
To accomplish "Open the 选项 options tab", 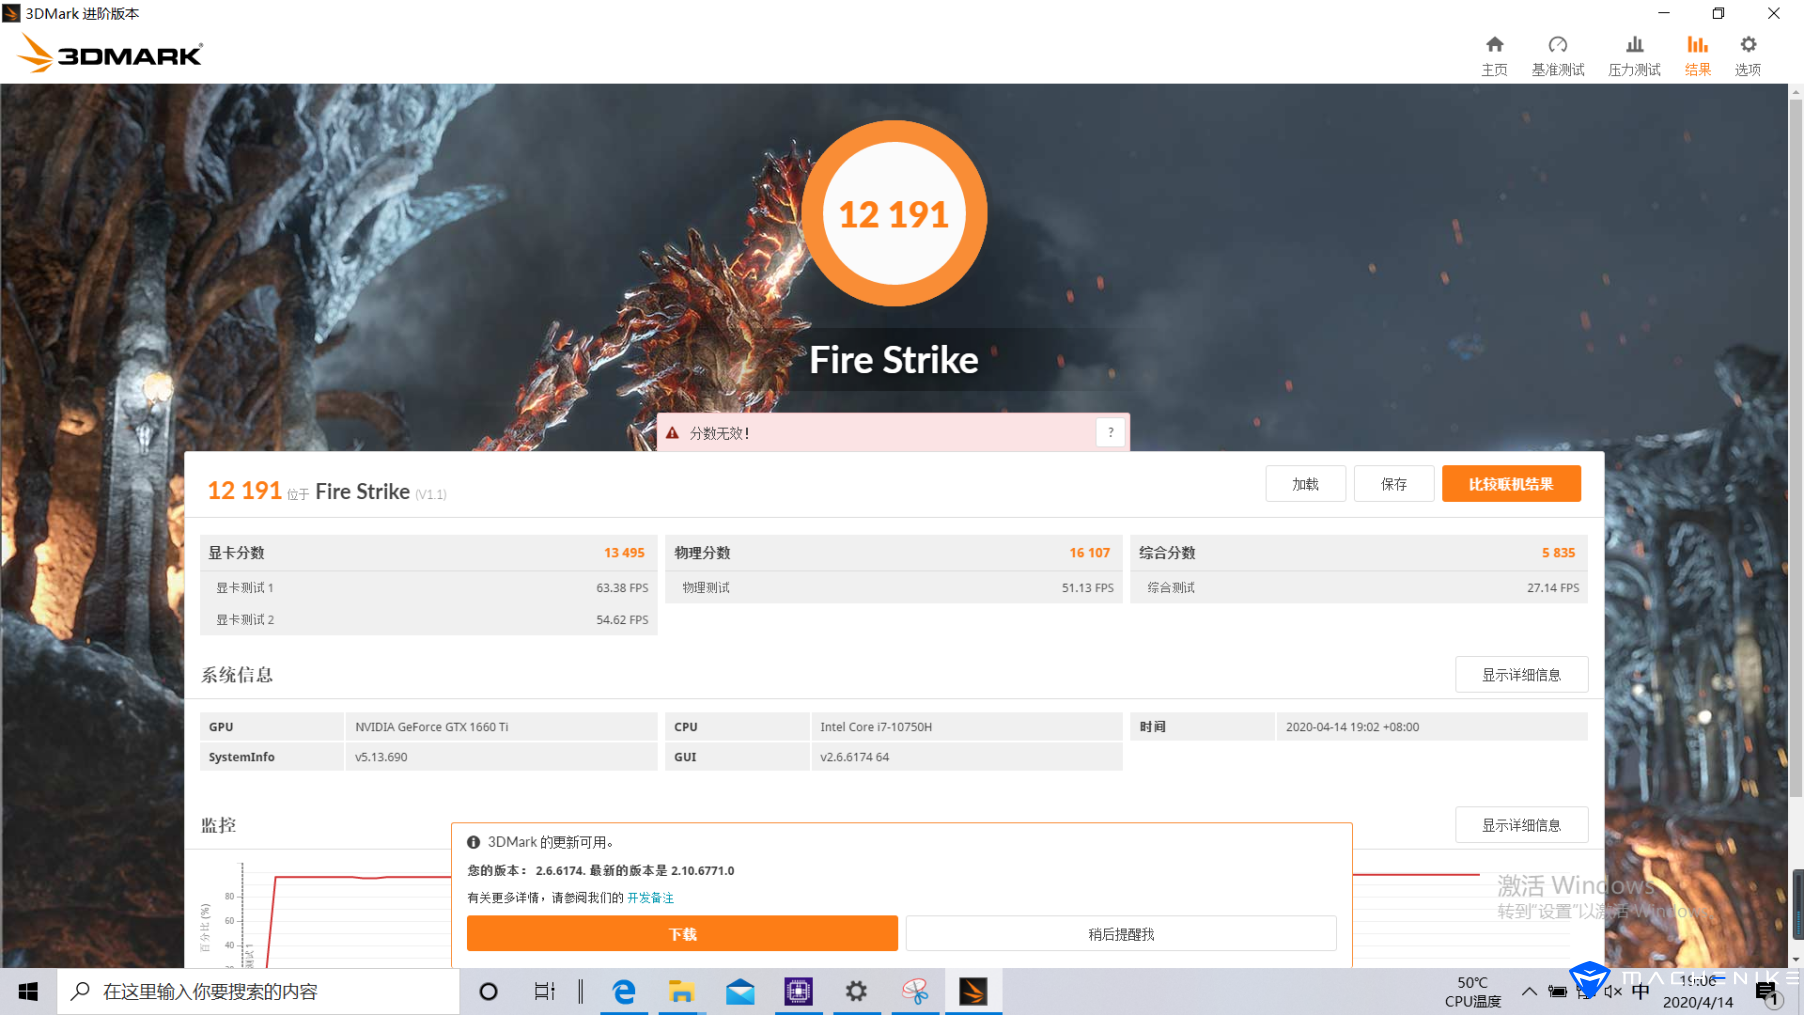I will click(1748, 56).
